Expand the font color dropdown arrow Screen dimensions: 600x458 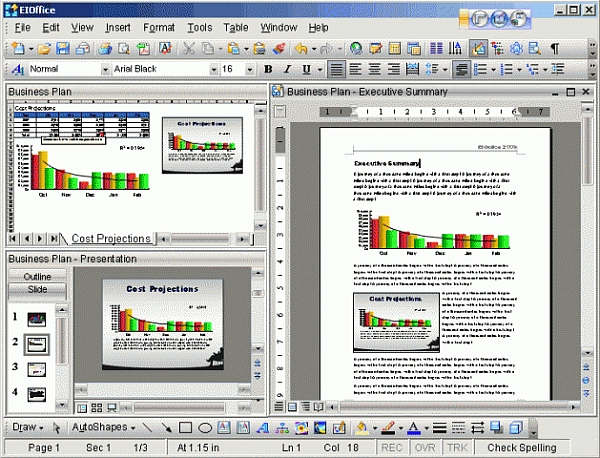click(426, 428)
